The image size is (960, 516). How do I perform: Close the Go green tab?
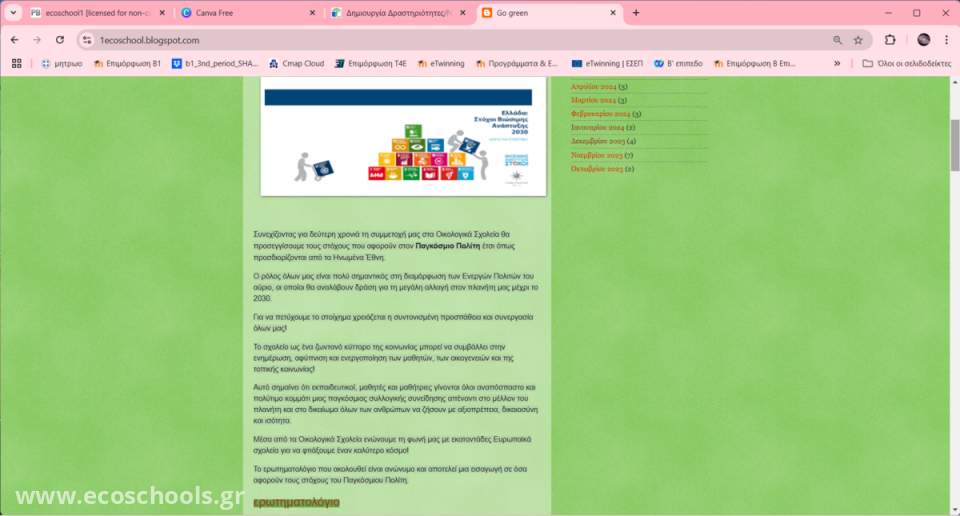coord(613,13)
